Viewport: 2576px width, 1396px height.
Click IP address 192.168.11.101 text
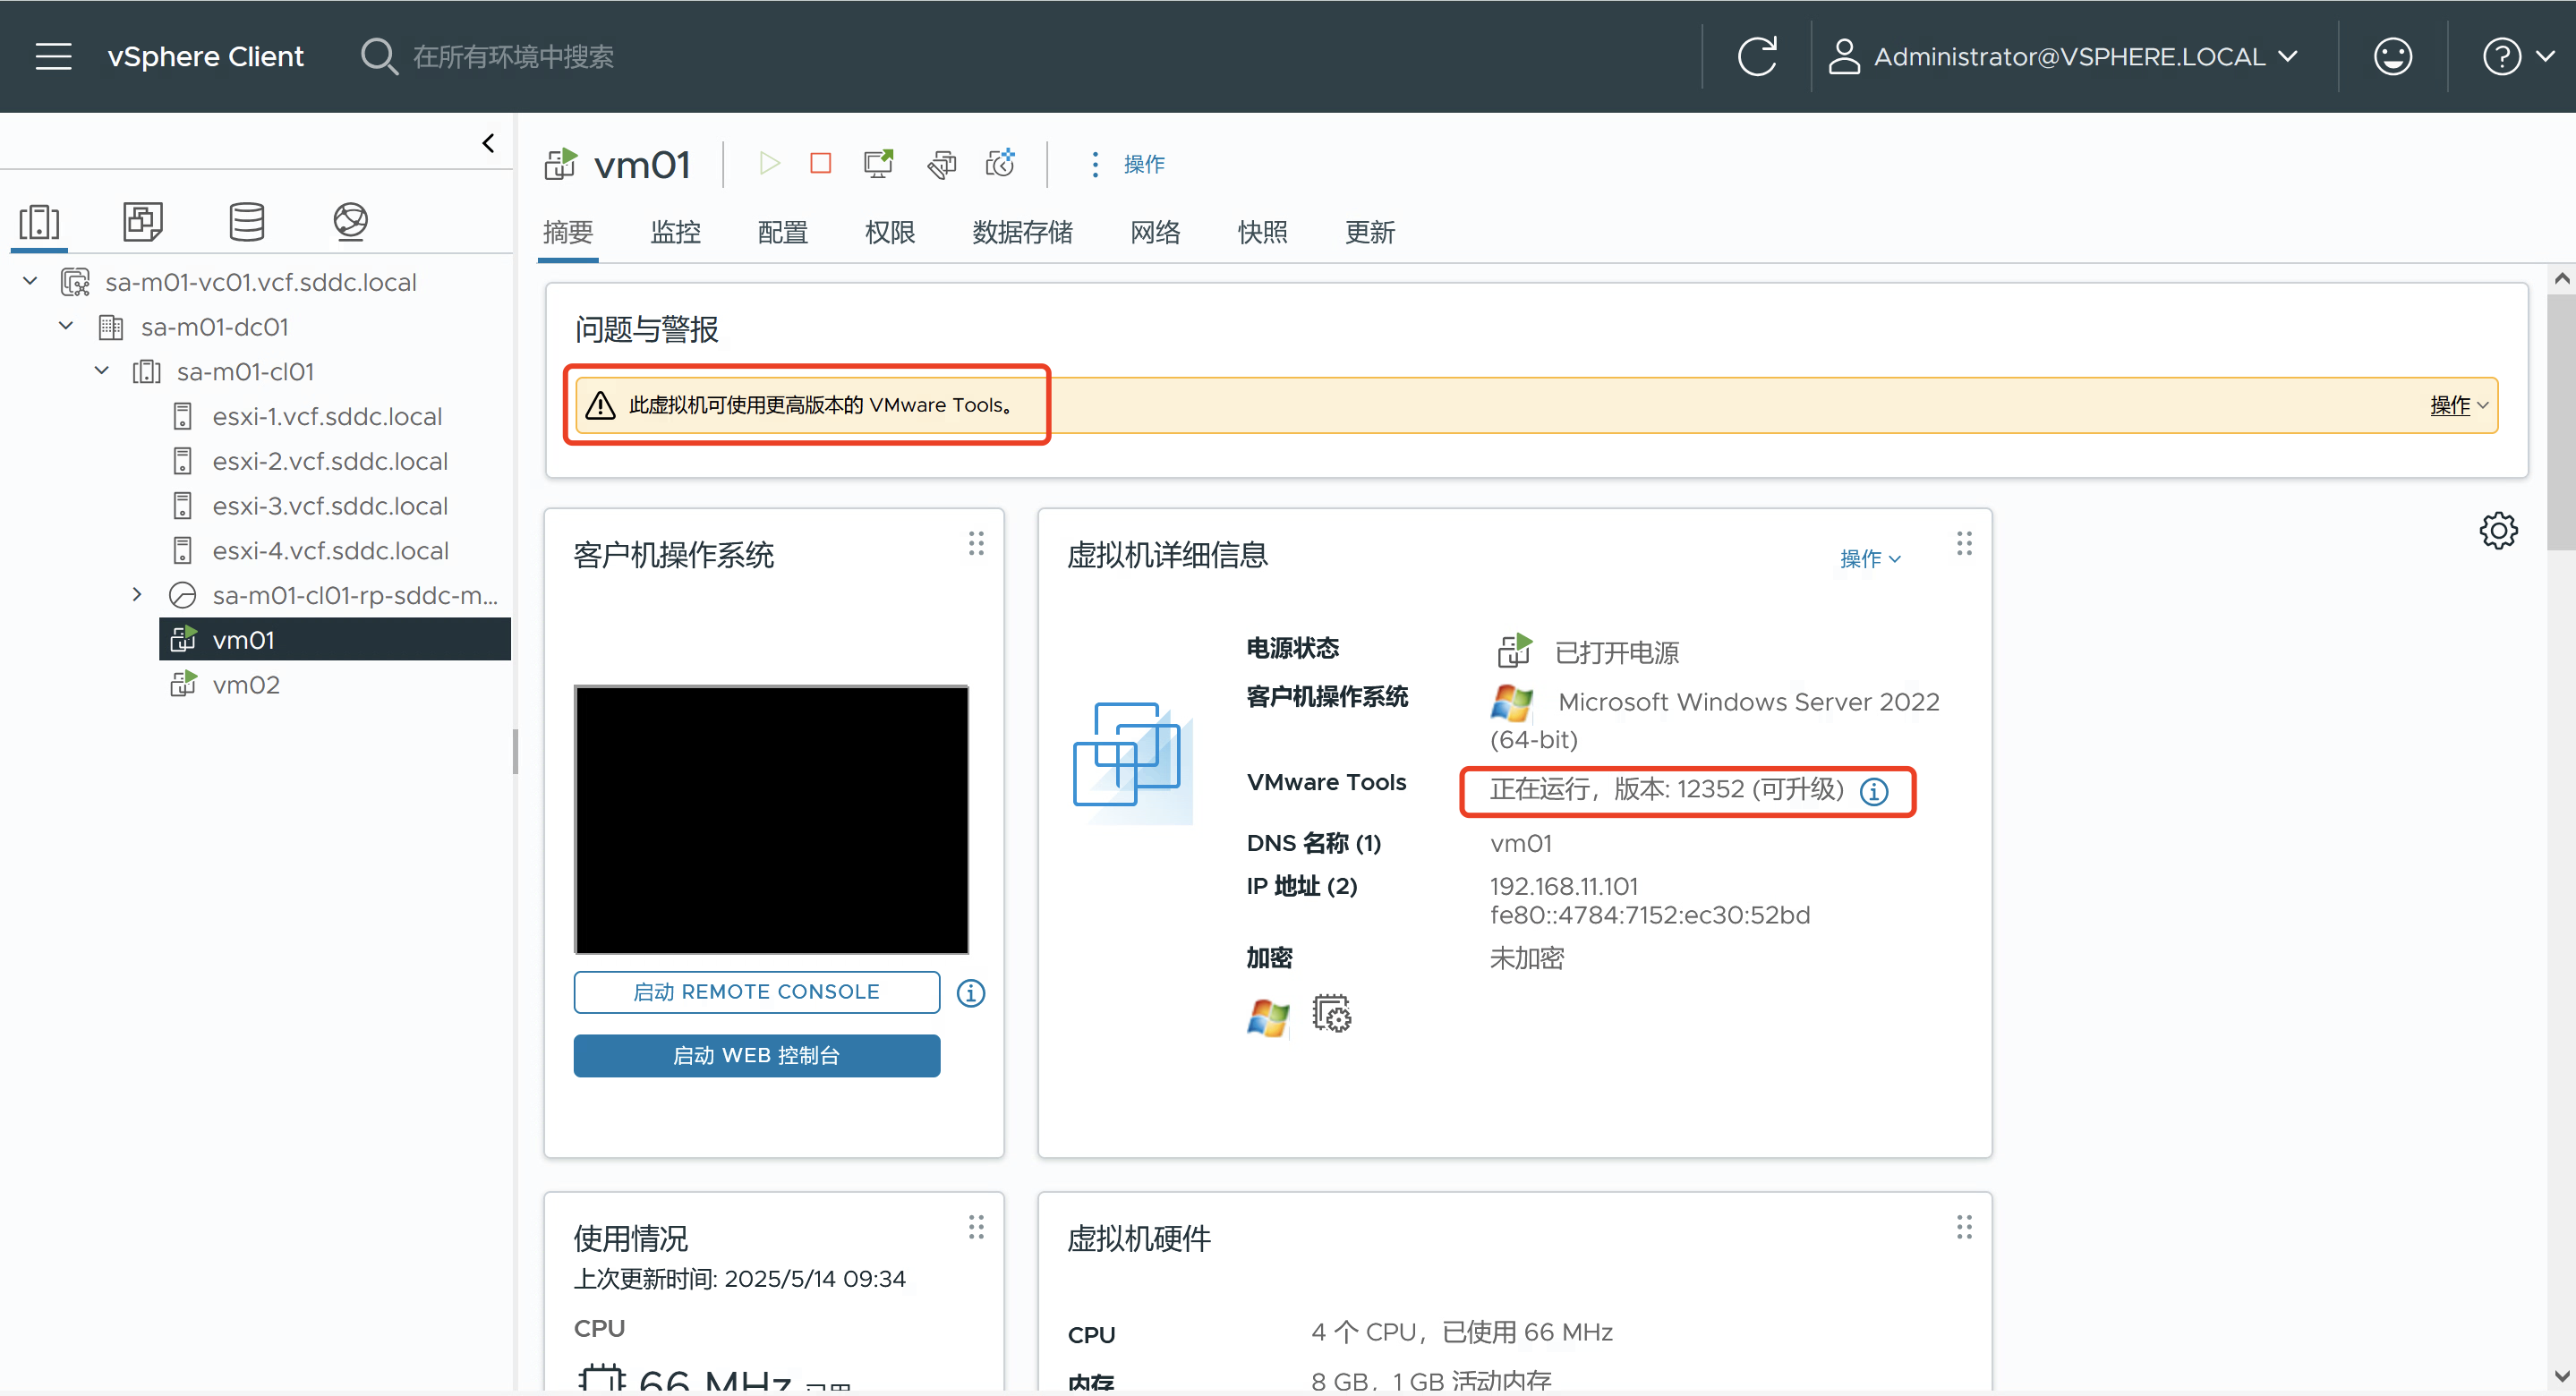pyautogui.click(x=1563, y=886)
